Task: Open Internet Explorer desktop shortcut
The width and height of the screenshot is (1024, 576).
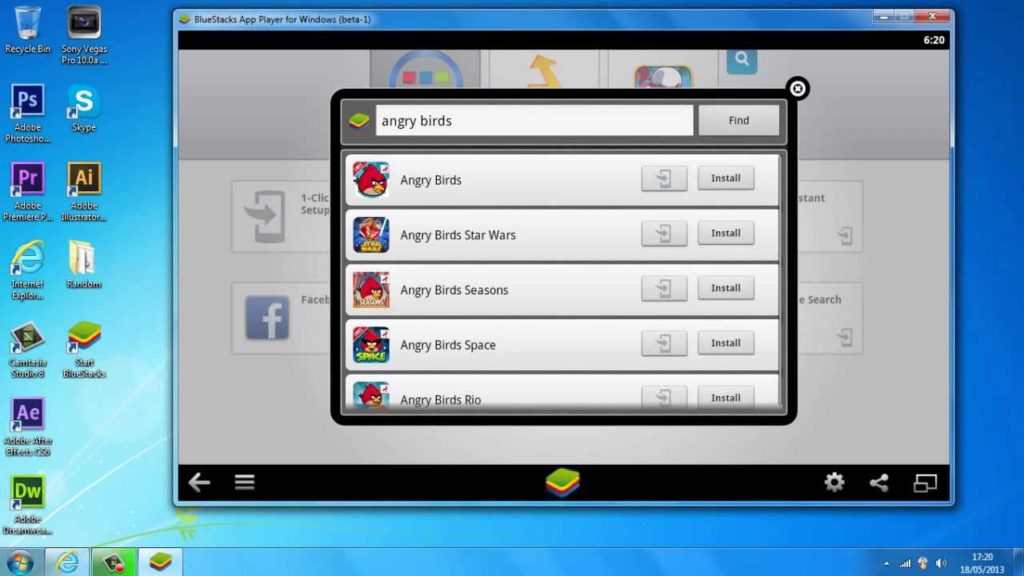Action: point(27,270)
